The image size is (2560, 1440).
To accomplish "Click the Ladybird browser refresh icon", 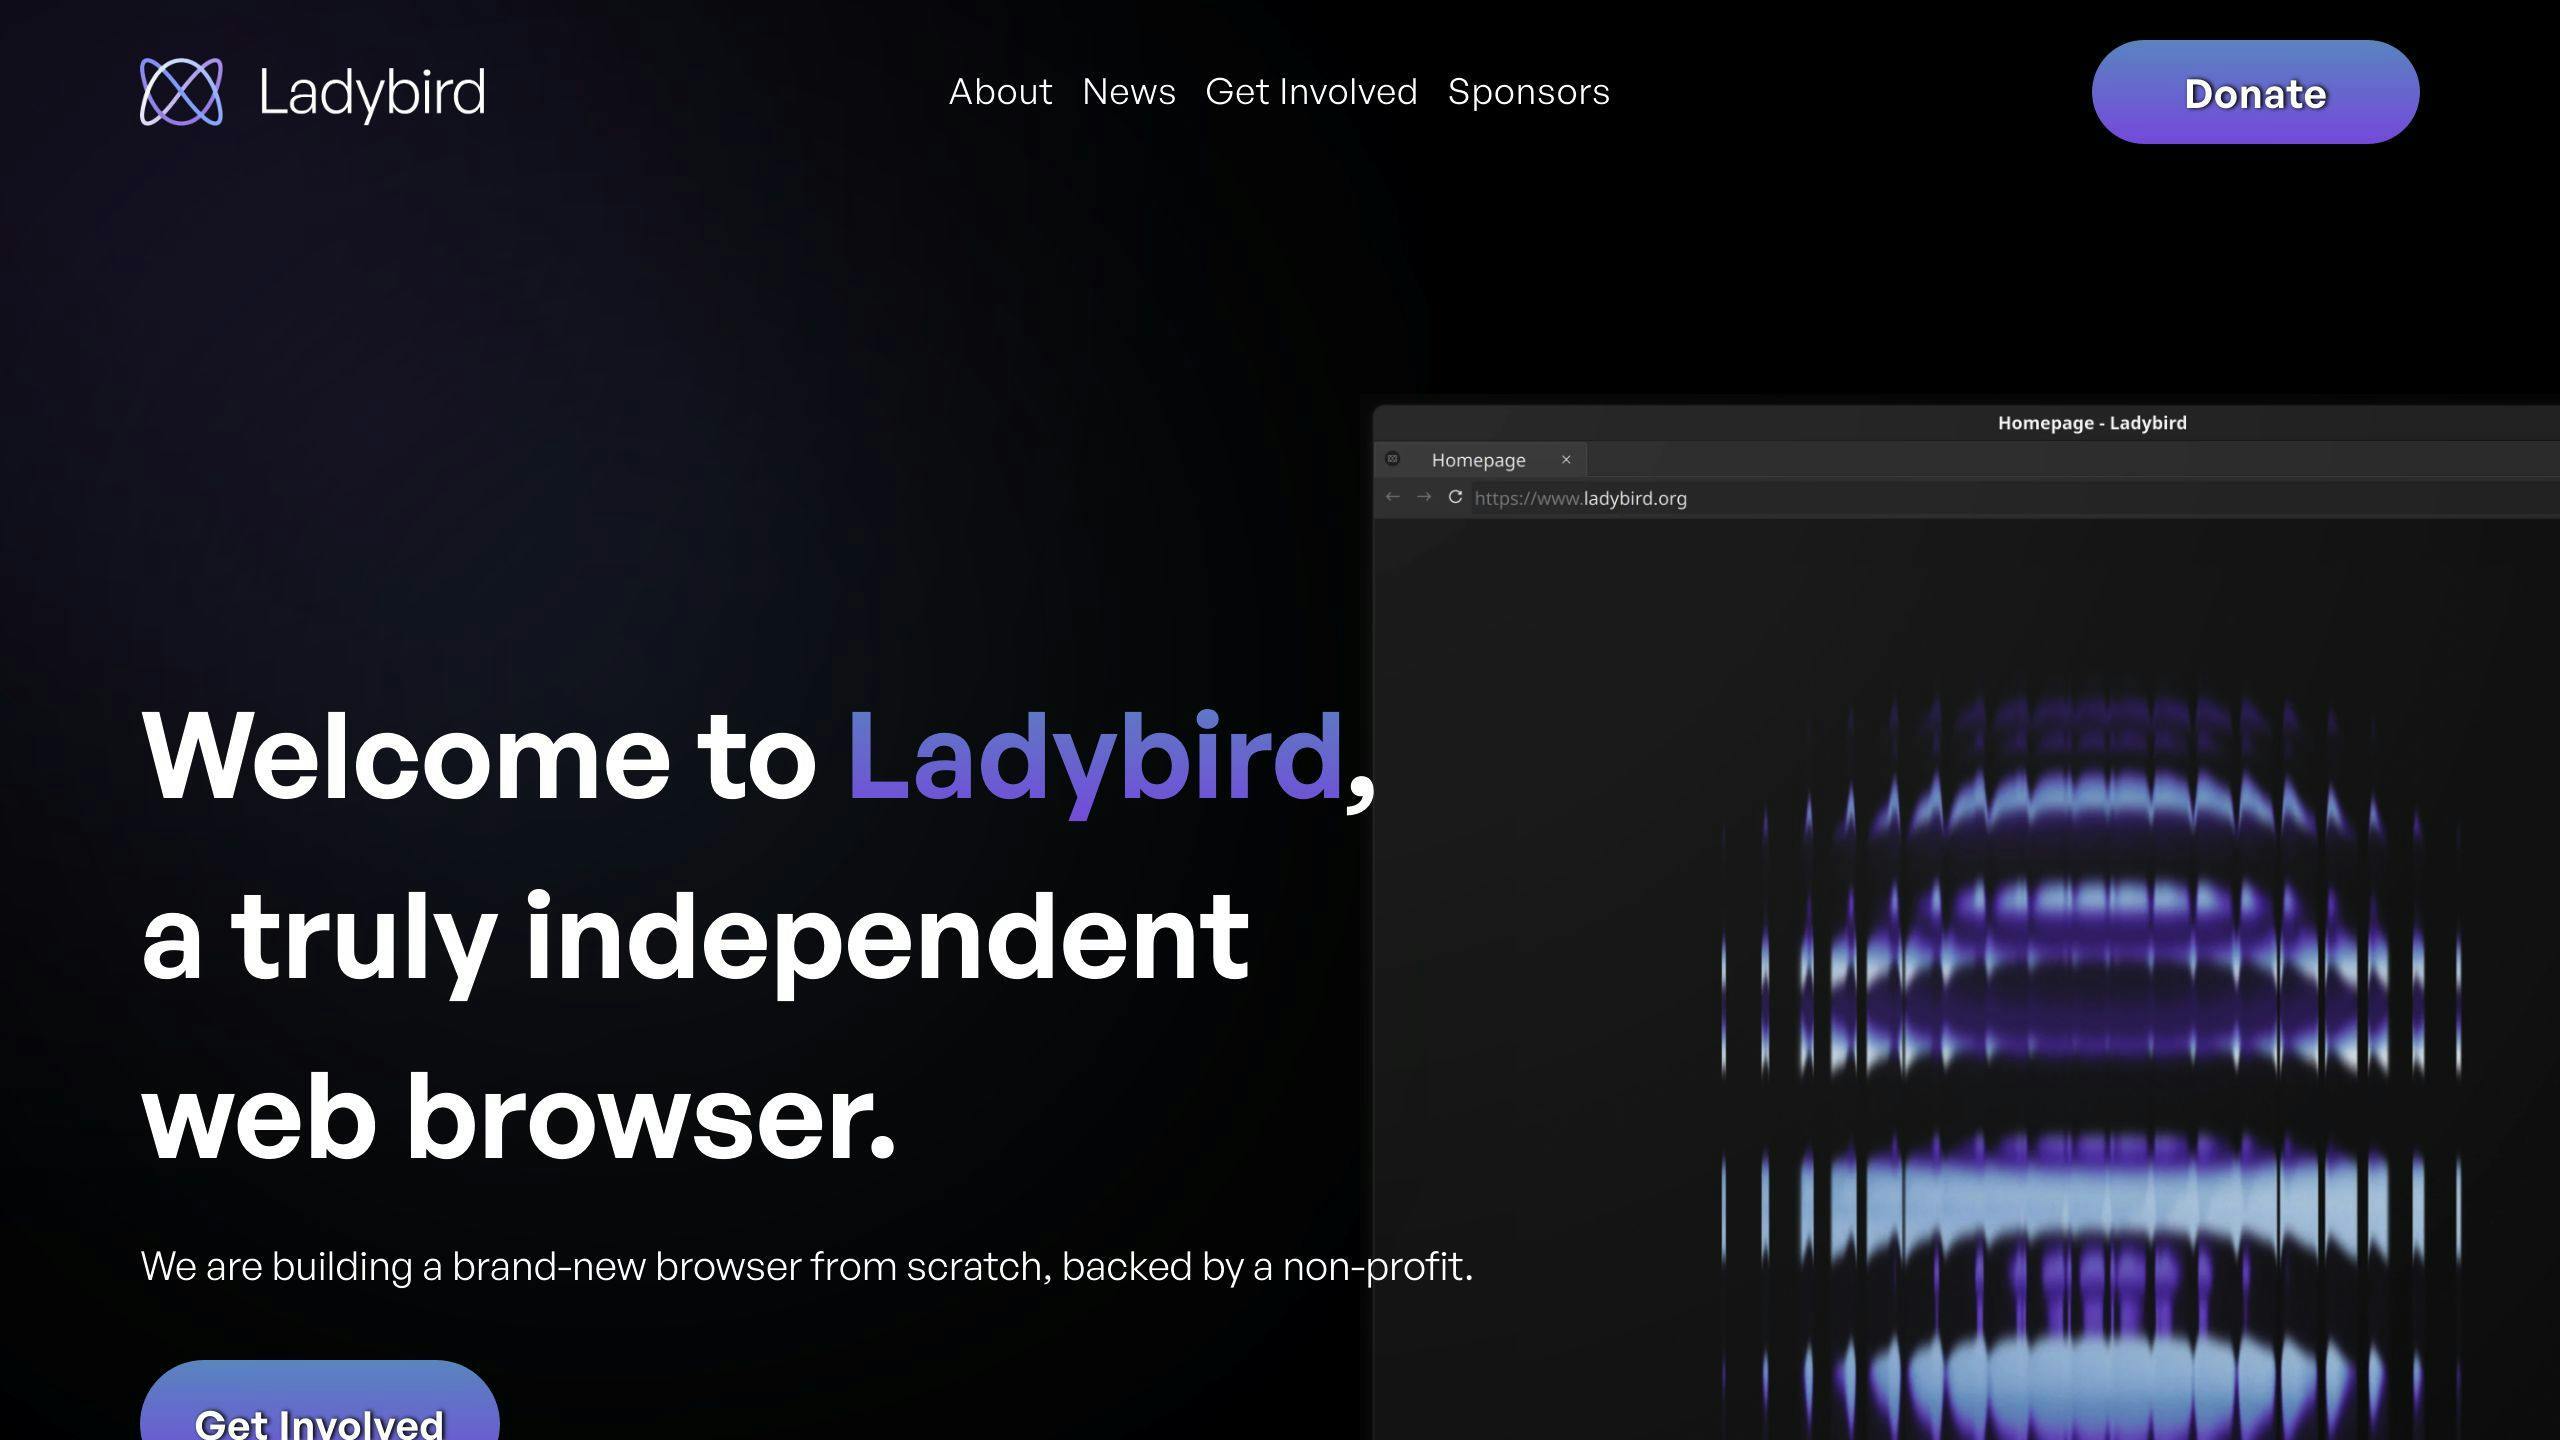I will pyautogui.click(x=1454, y=499).
